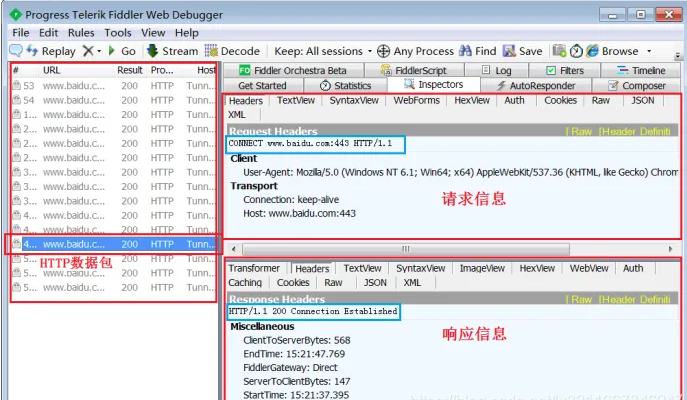Screen dimensions: 687x400
Task: Click the Browse Internet Explorer icon
Action: pos(592,51)
